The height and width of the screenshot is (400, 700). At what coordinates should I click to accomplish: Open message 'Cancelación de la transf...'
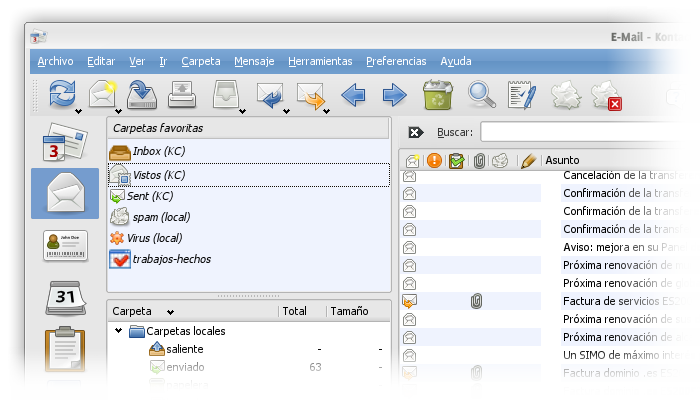[625, 175]
